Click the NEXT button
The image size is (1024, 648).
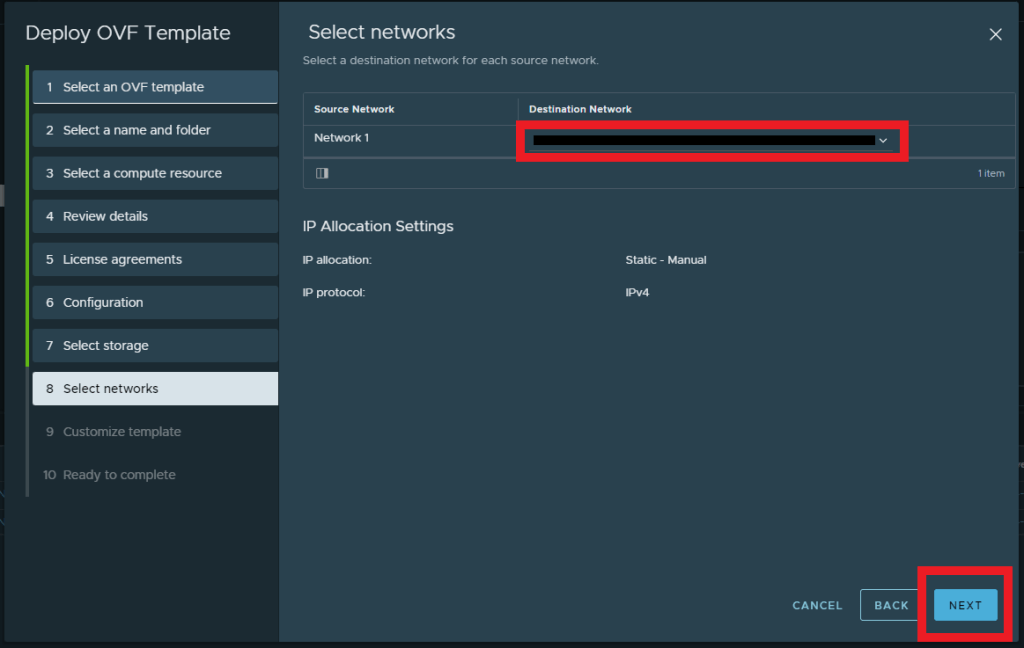965,605
